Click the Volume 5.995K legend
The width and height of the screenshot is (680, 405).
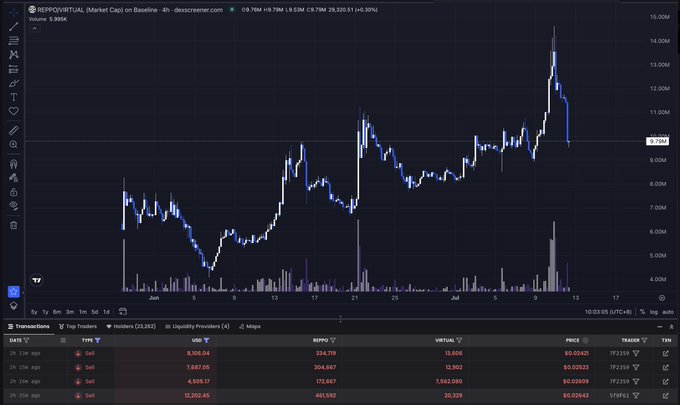48,19
